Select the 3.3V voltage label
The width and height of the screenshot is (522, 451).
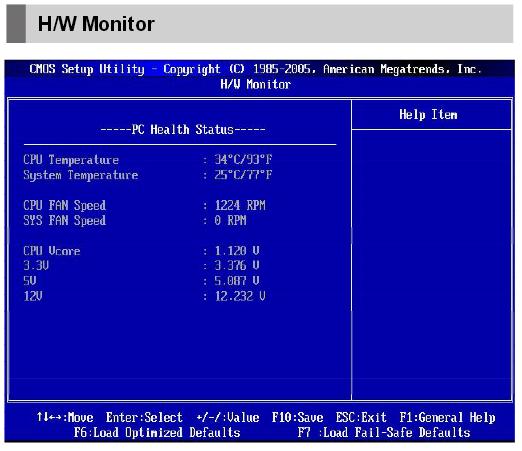coord(36,266)
